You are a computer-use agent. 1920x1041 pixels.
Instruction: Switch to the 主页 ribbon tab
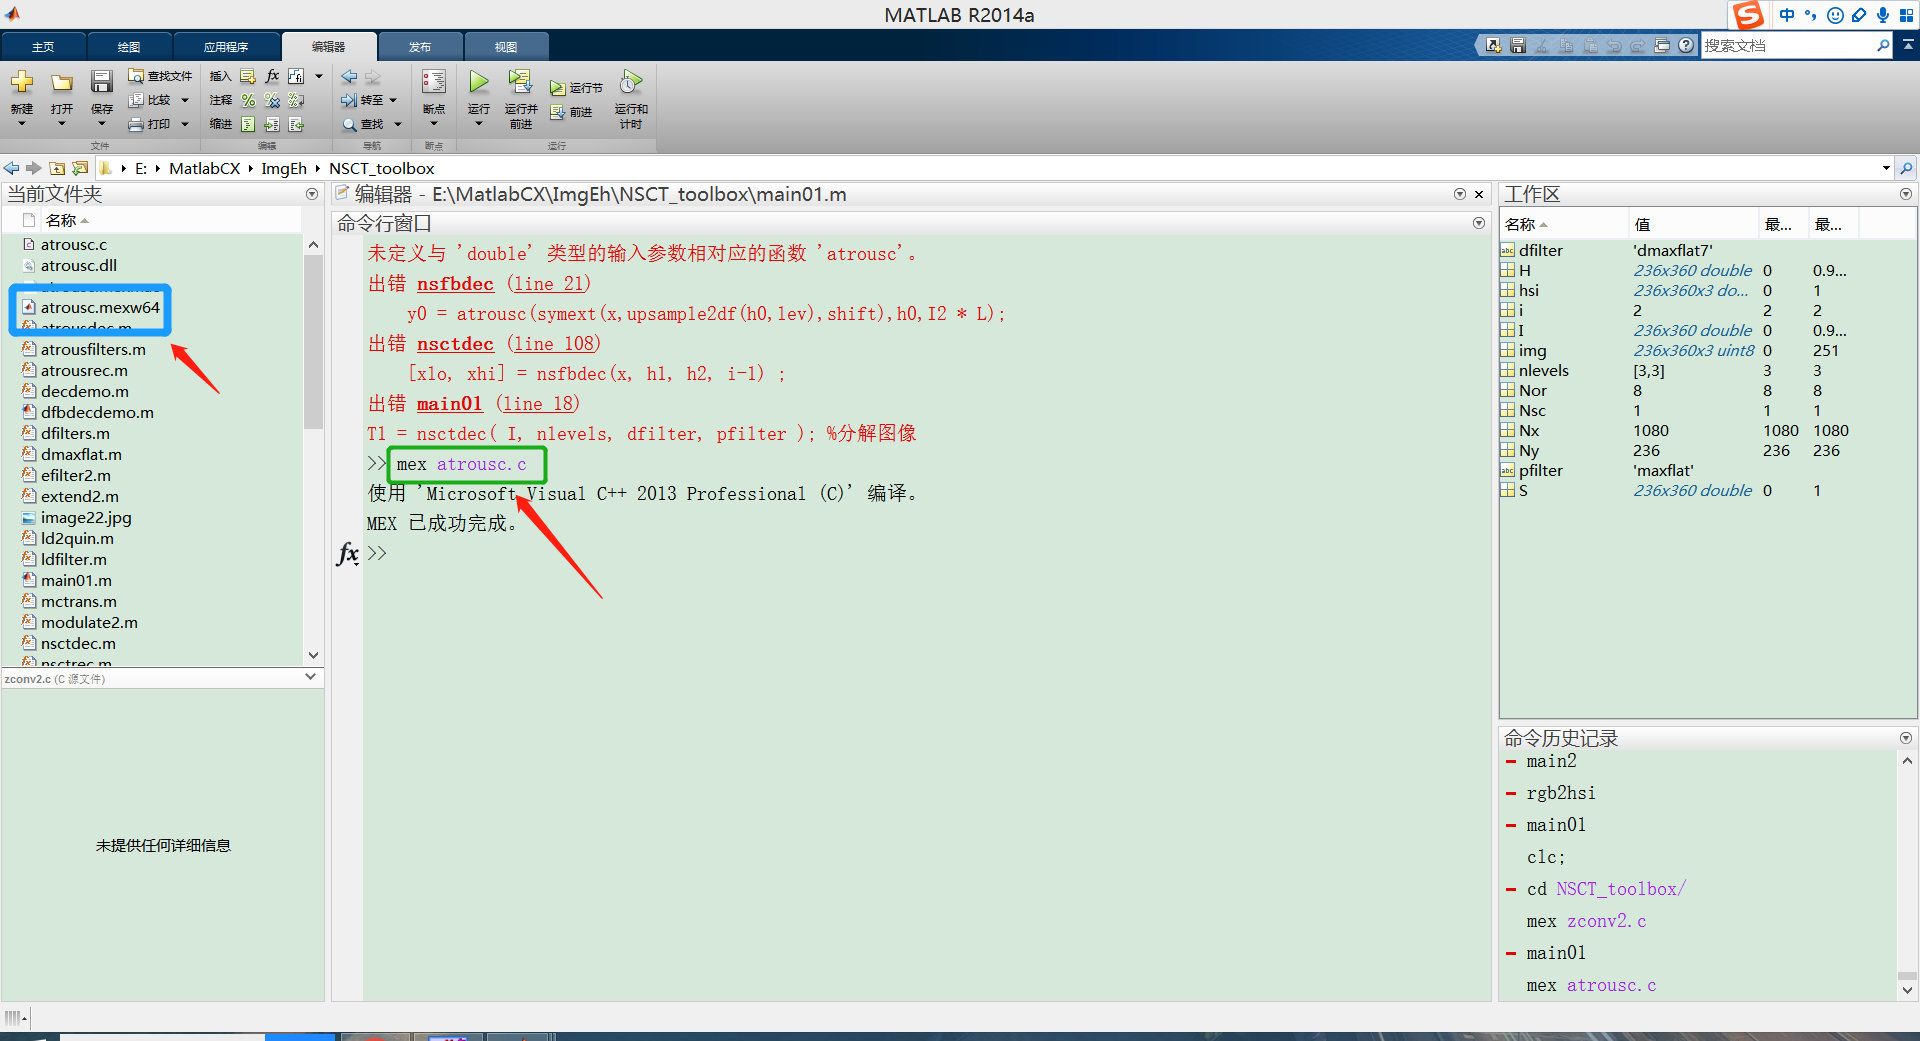43,46
